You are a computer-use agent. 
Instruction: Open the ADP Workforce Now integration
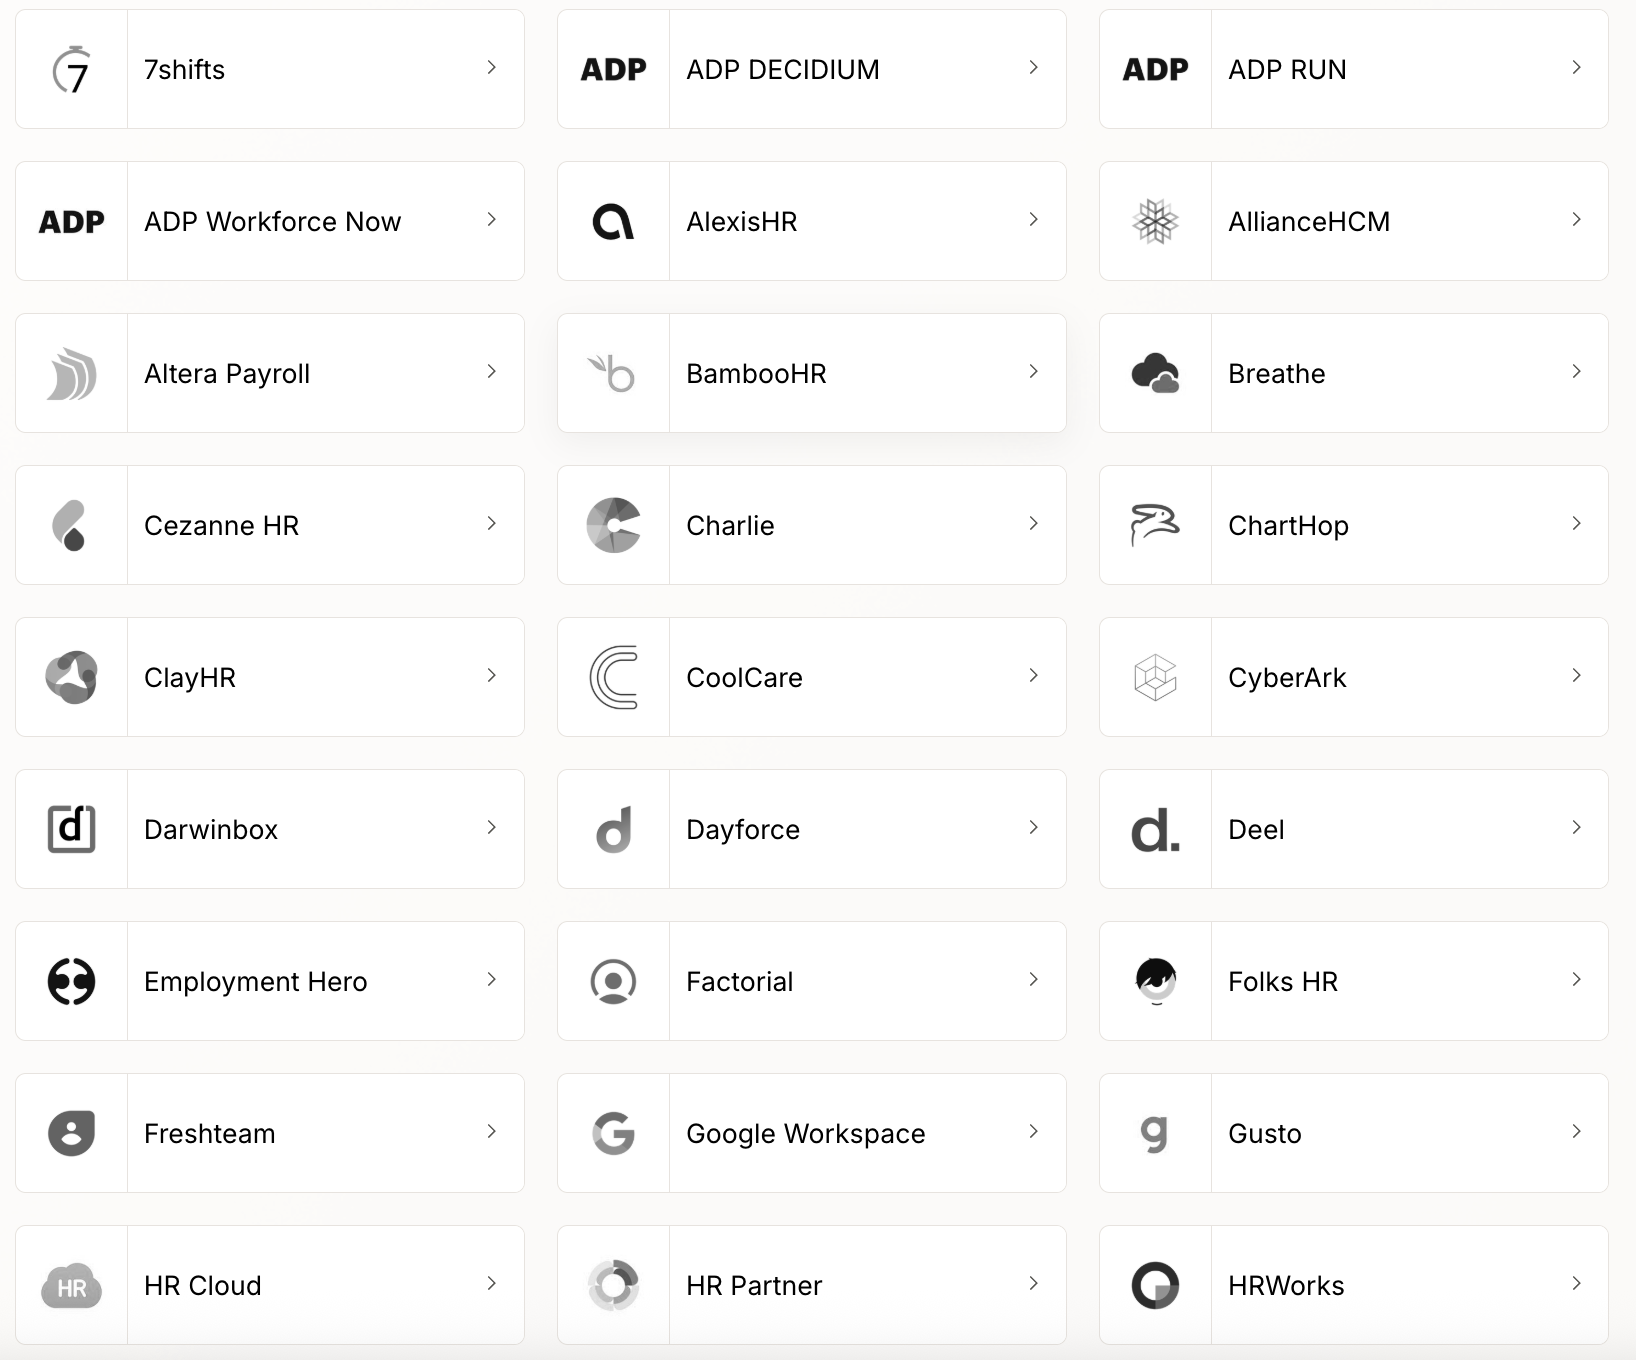coord(270,221)
